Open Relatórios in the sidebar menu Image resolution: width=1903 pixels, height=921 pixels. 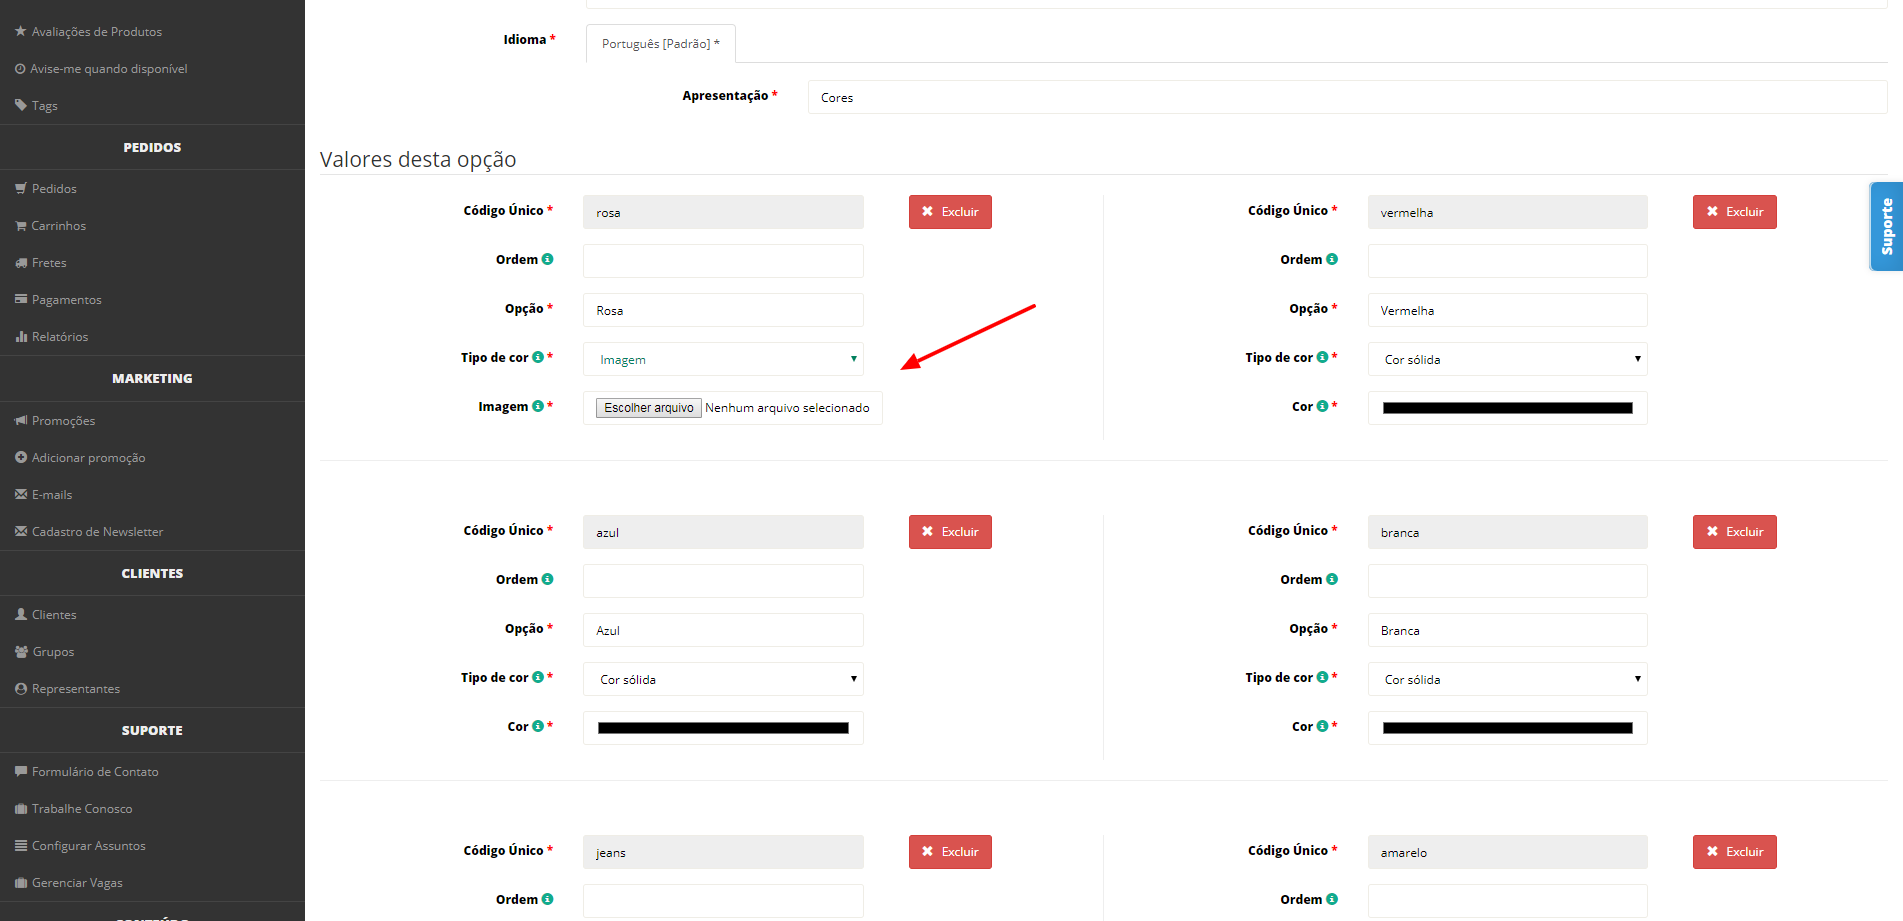(60, 336)
